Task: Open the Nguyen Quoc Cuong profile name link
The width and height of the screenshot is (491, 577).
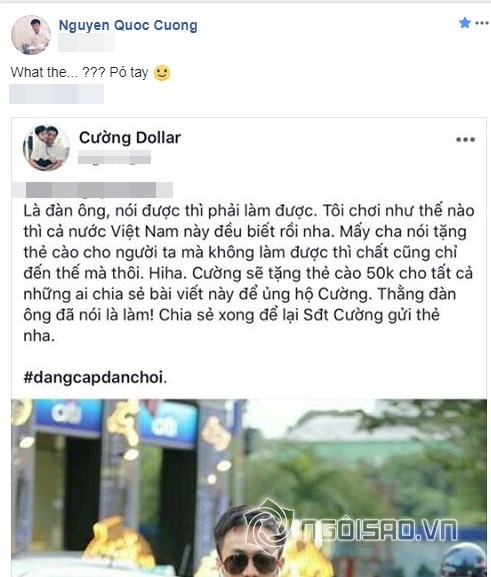Action: point(128,25)
